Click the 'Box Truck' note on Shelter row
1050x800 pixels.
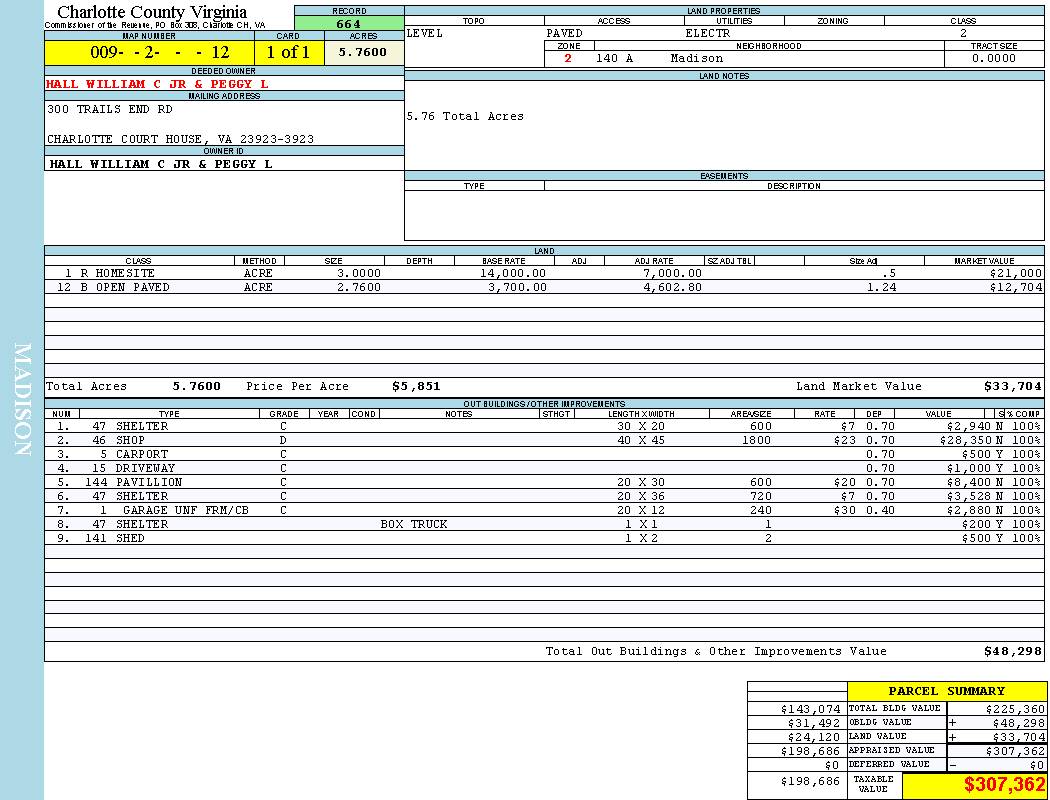pyautogui.click(x=414, y=524)
